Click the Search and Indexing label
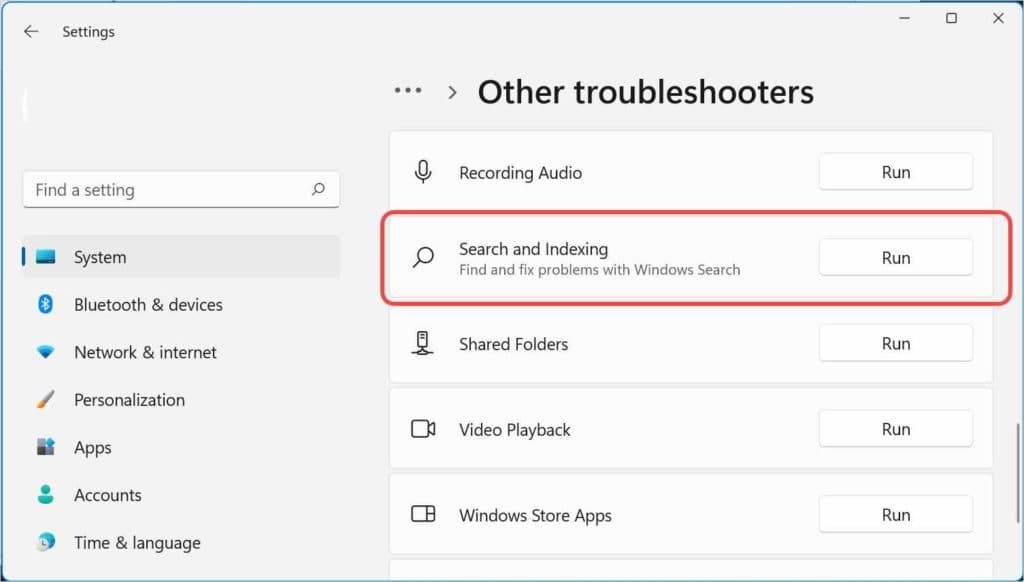 click(x=534, y=249)
